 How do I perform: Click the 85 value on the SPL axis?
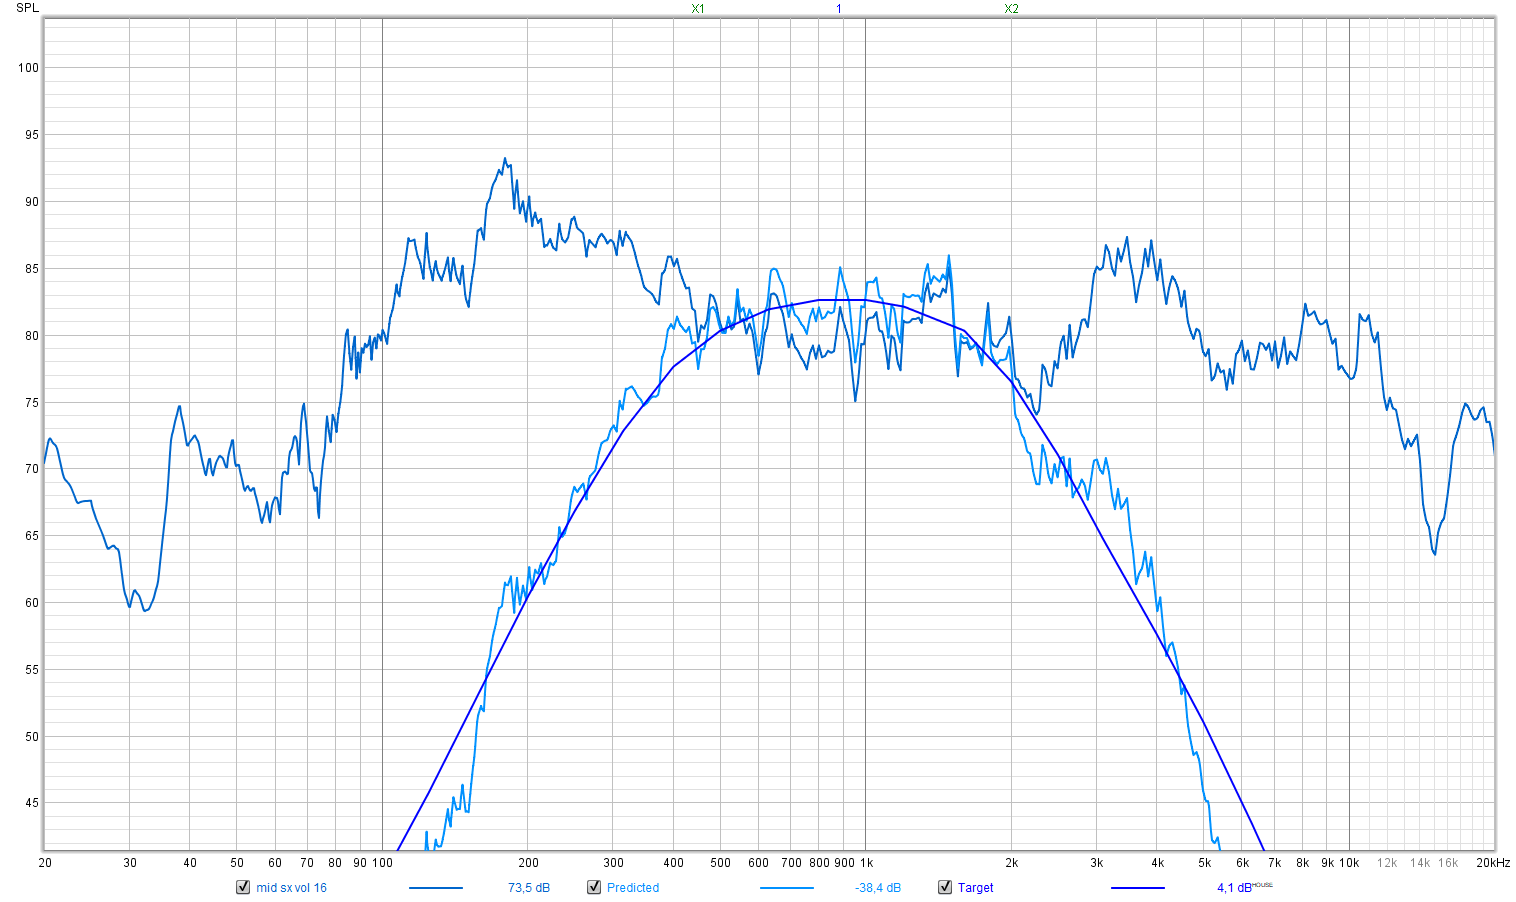coord(32,269)
